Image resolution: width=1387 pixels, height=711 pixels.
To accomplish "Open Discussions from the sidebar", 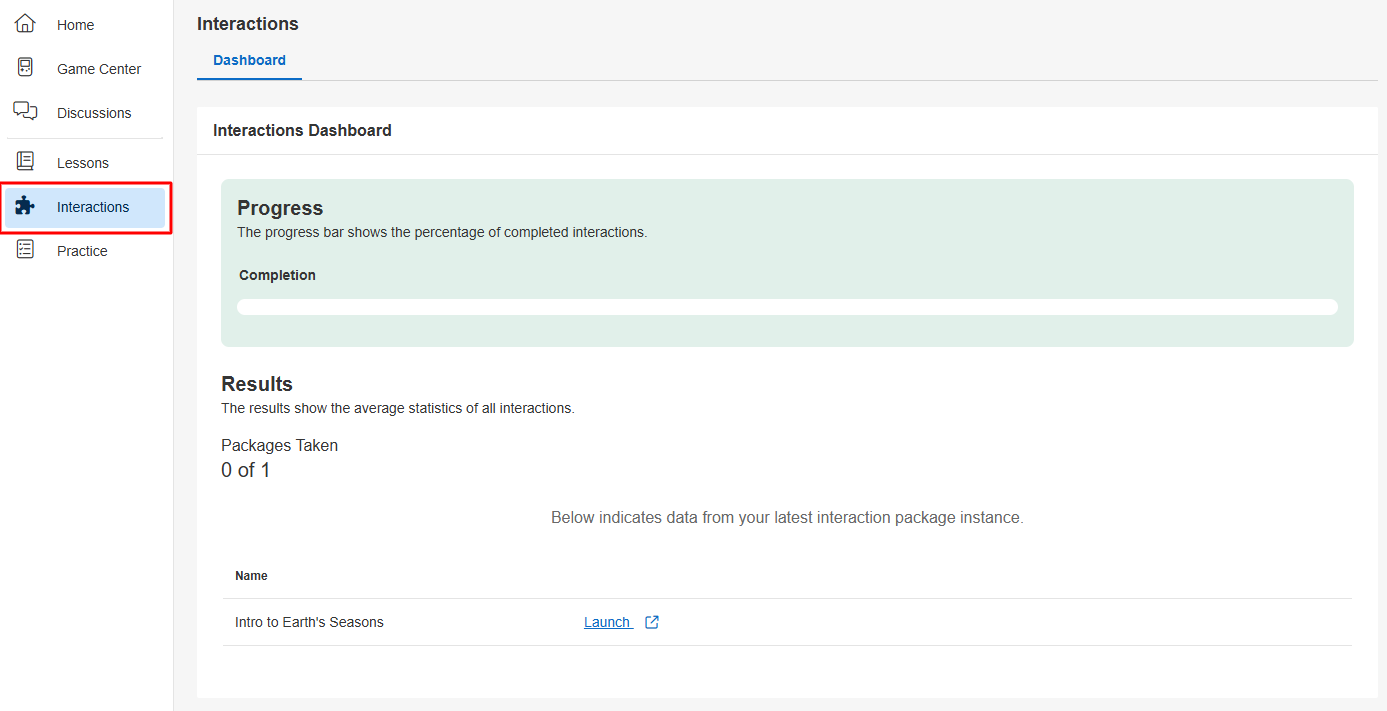I will (x=94, y=113).
